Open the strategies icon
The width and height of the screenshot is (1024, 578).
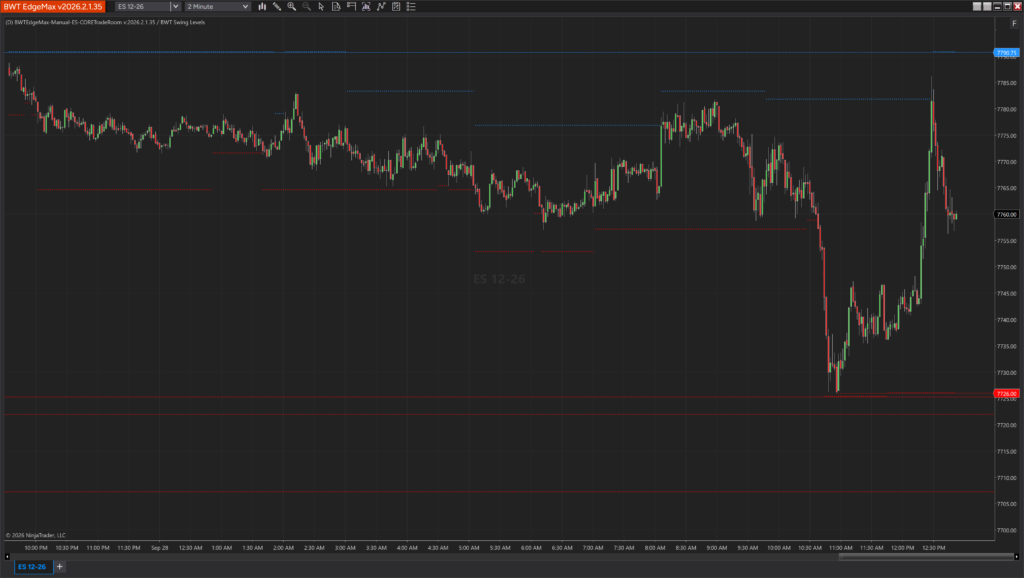coord(396,7)
